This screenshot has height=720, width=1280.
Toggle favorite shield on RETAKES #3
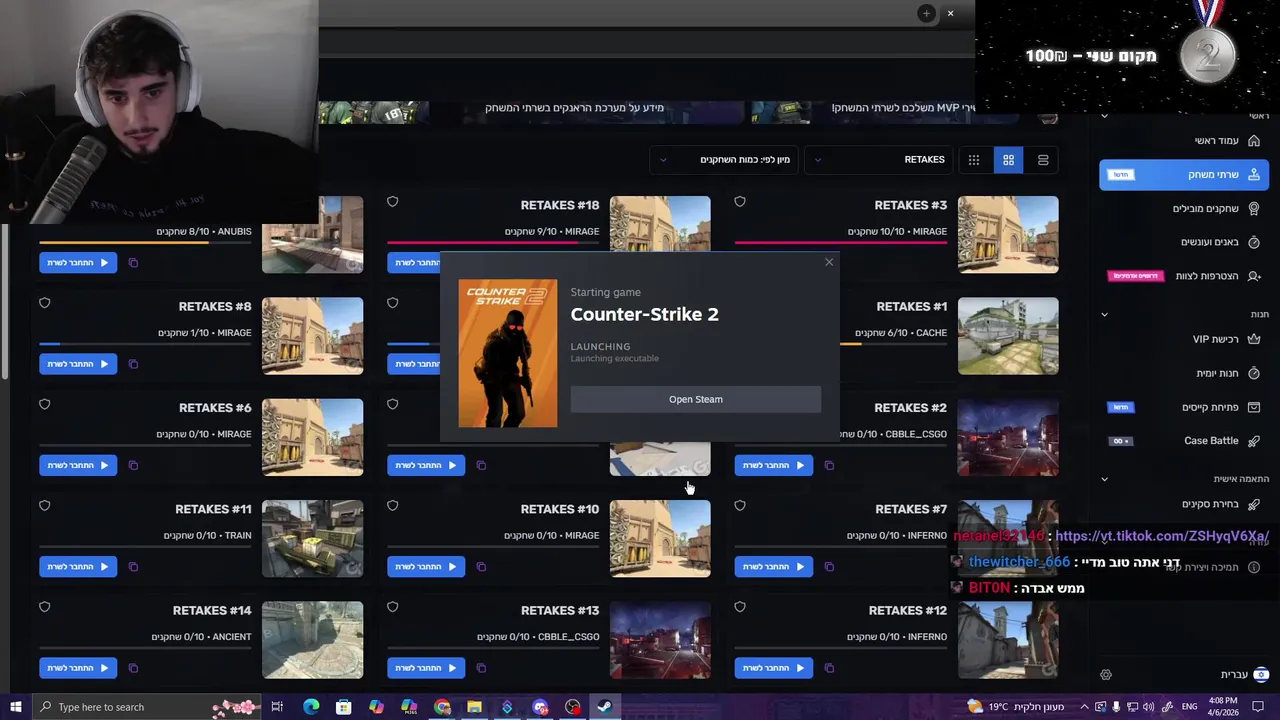740,202
